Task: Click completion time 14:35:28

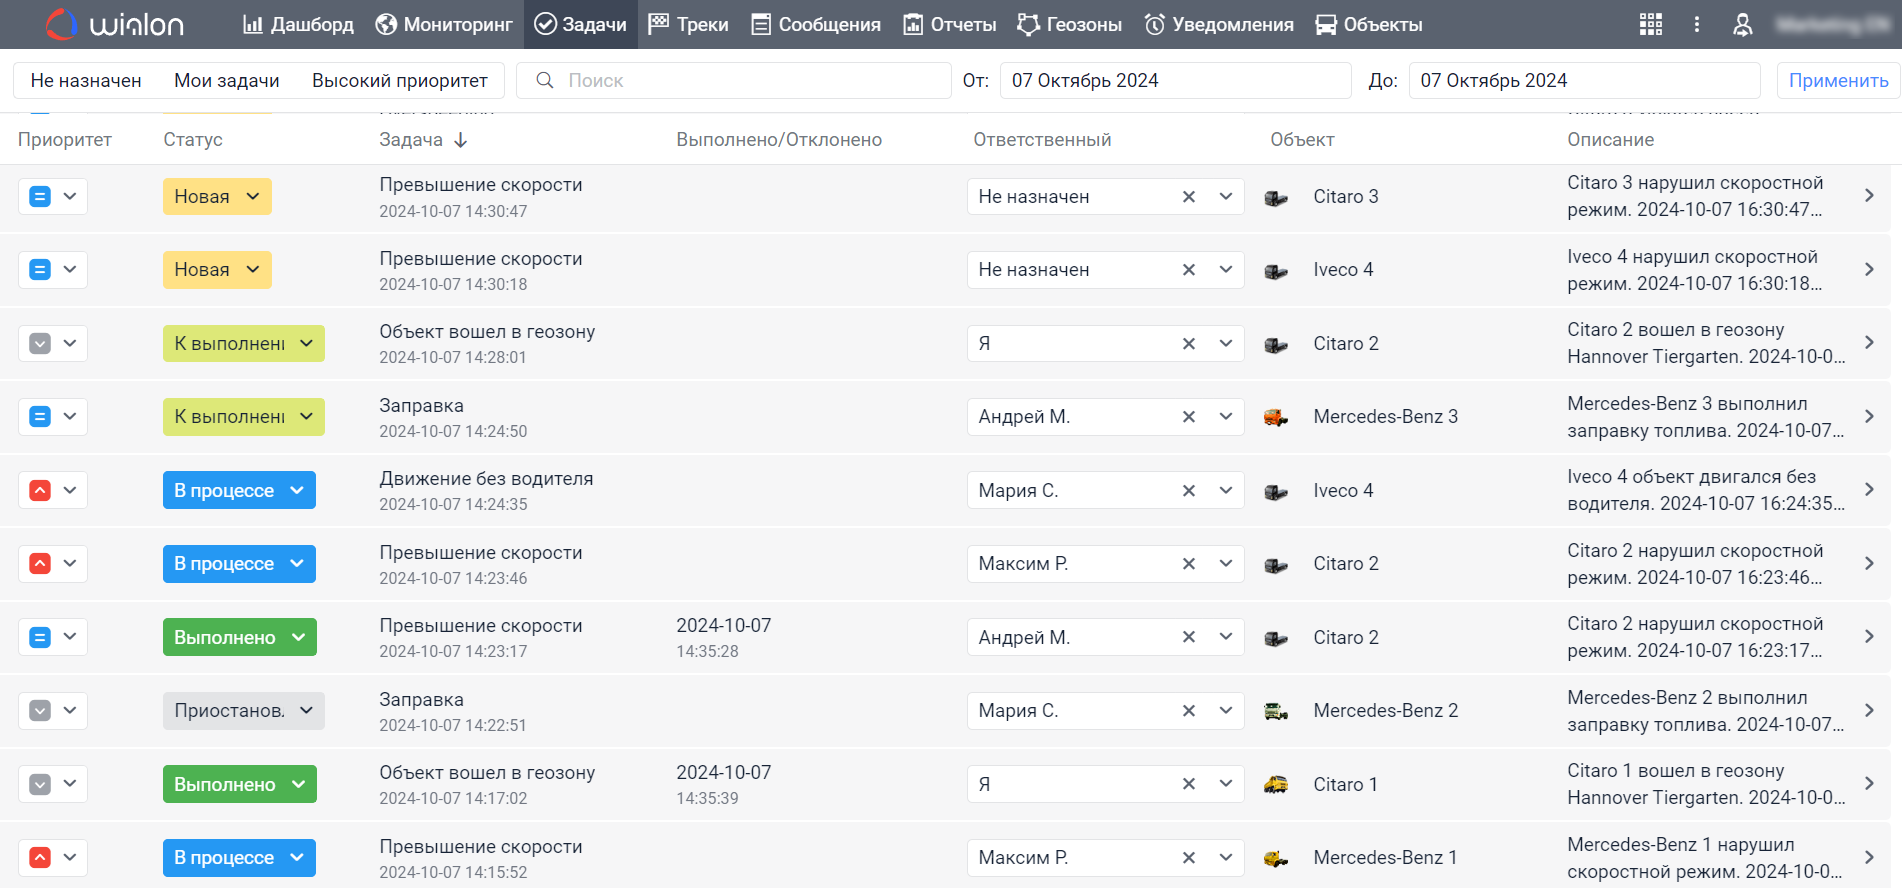Action: click(707, 652)
